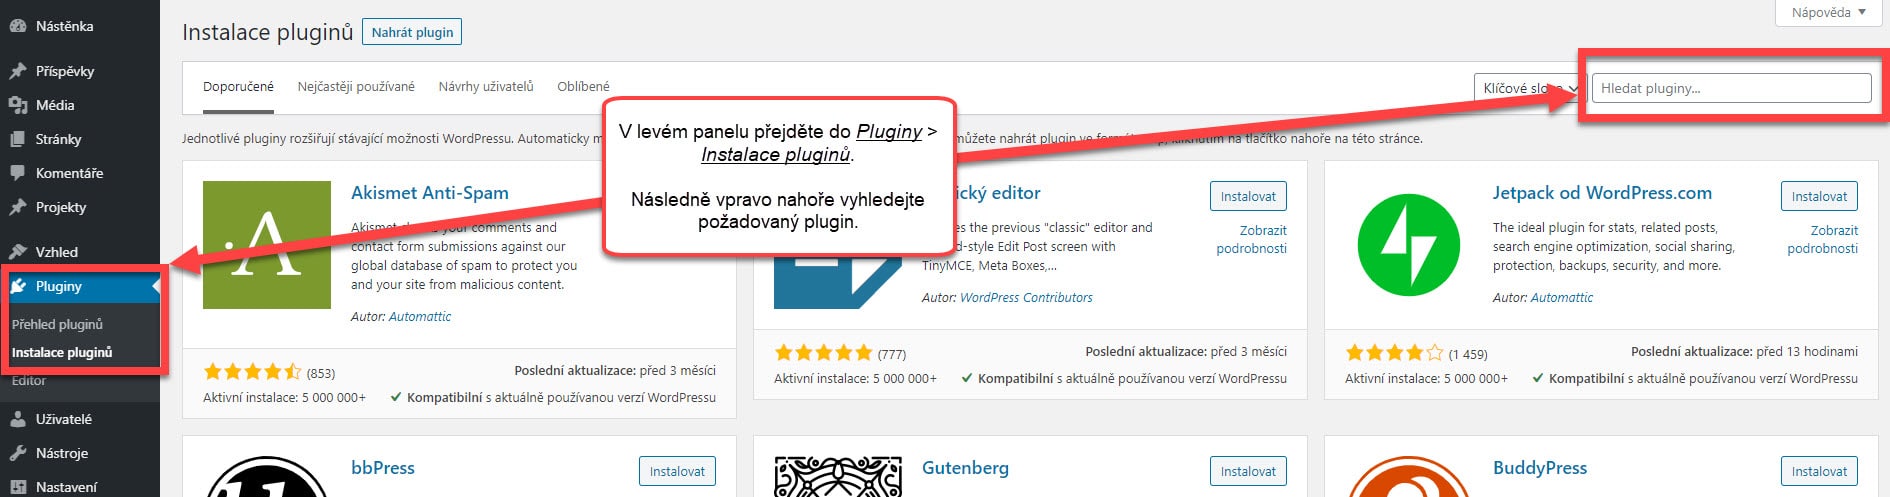
Task: Expand the Nápověda help dropdown
Action: [x=1829, y=13]
